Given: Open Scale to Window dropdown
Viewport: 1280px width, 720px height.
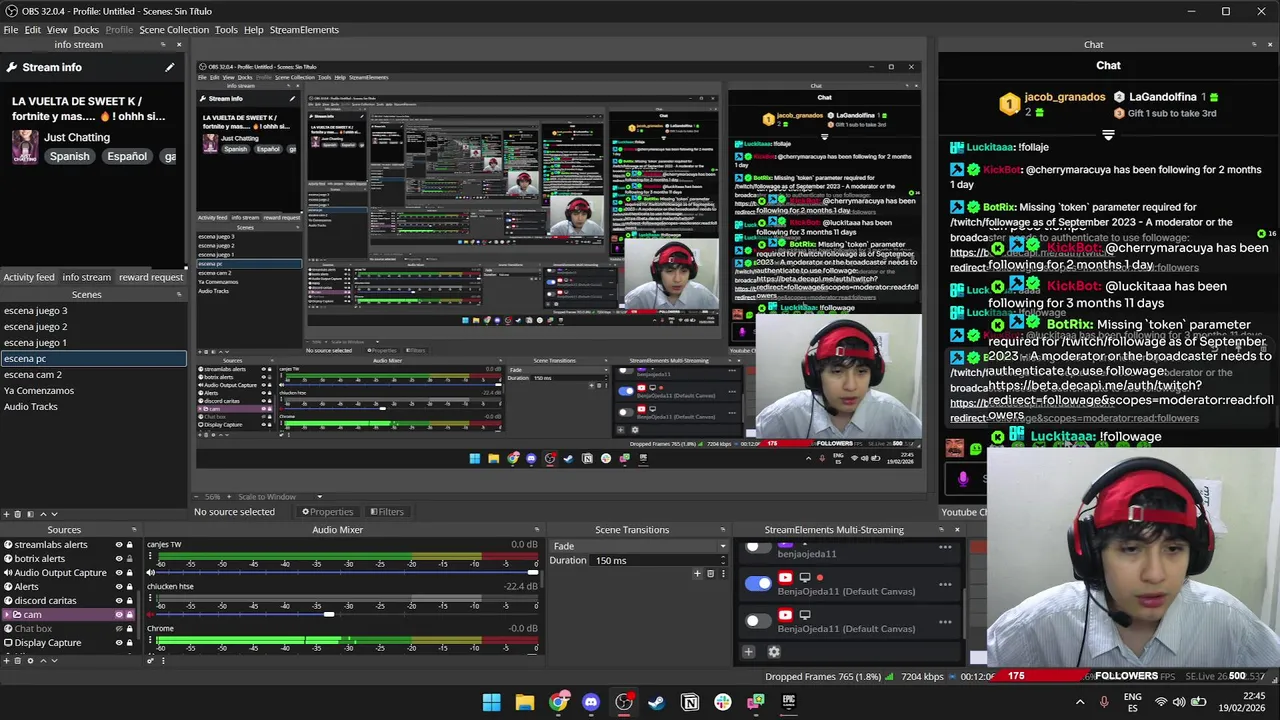Looking at the screenshot, I should (x=280, y=496).
